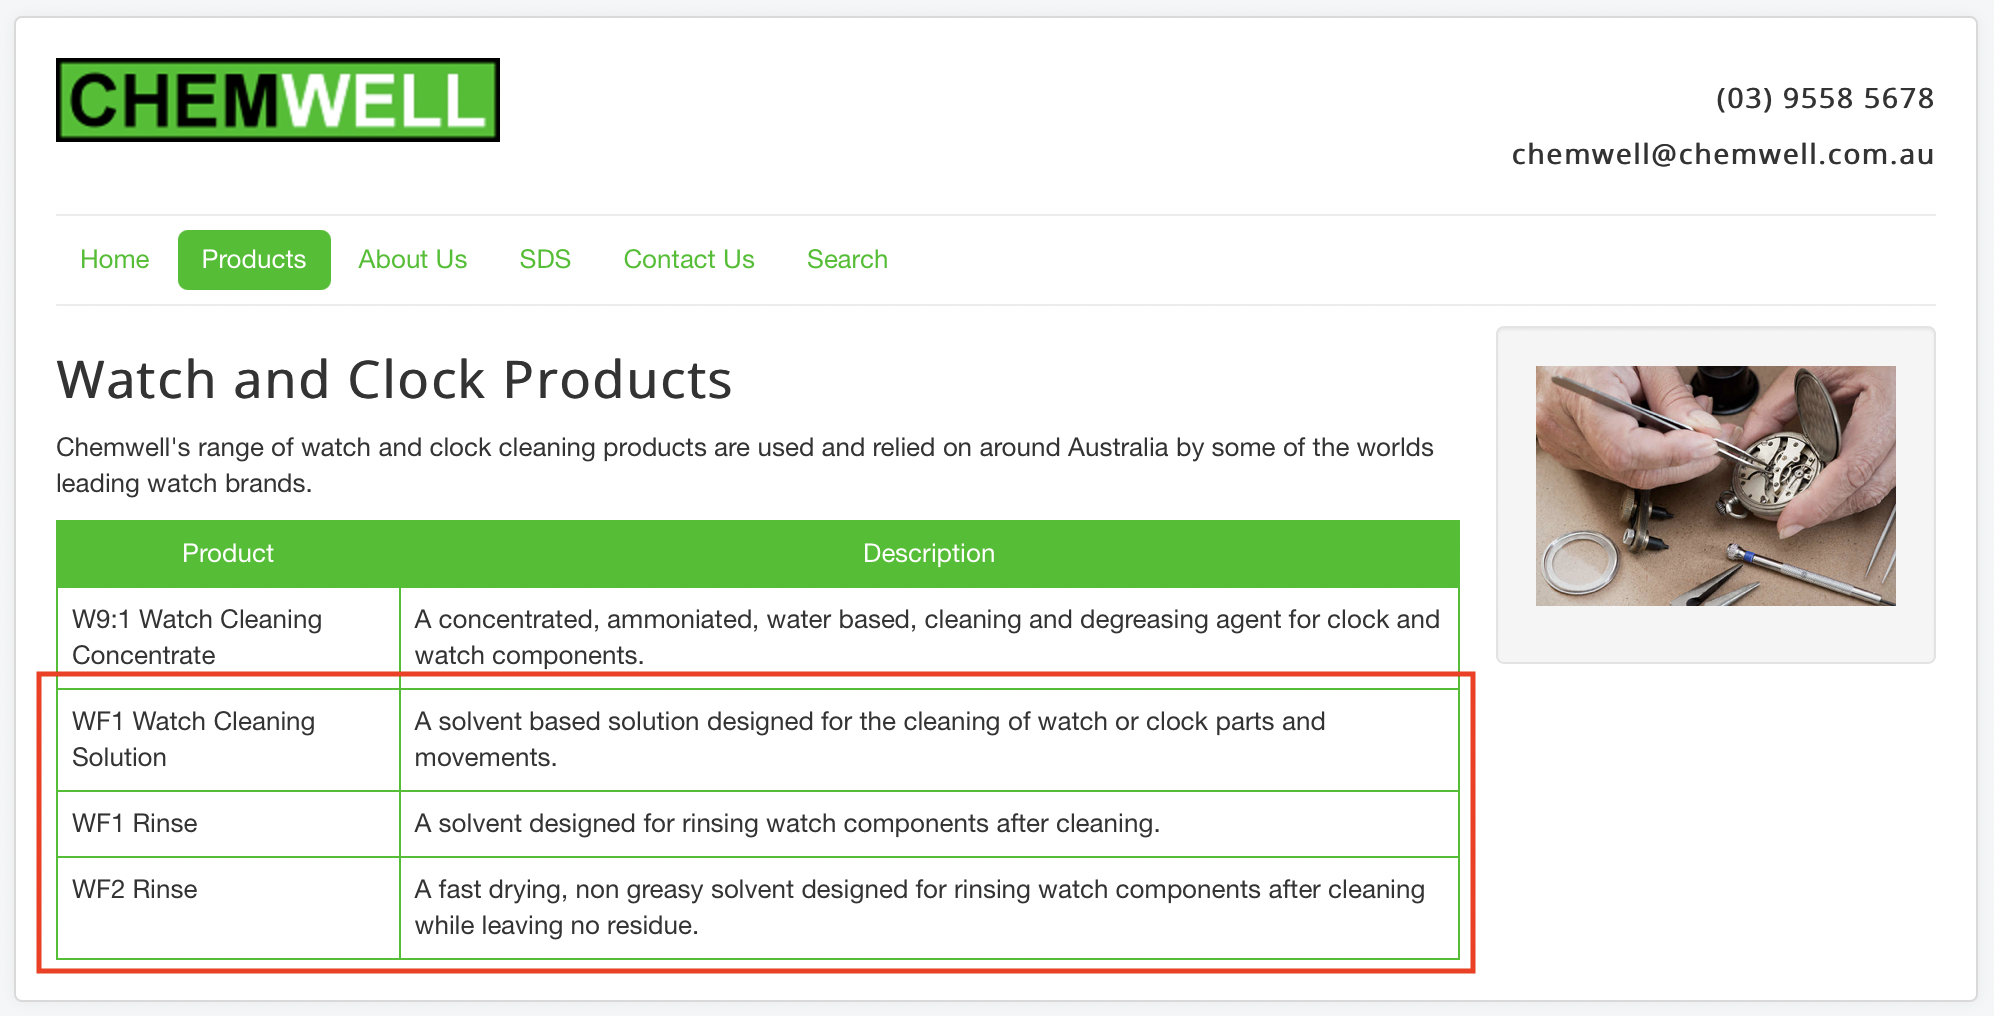Click the watch repair photo thumbnail

pyautogui.click(x=1715, y=486)
